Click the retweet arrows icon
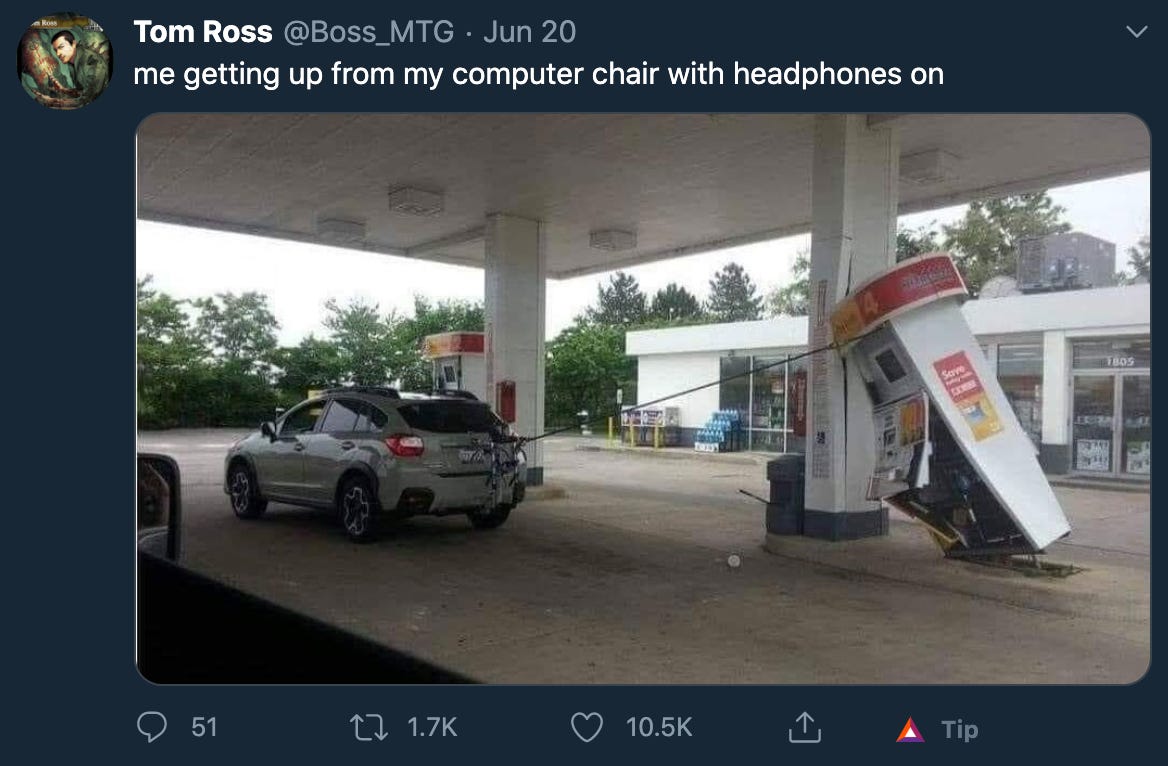This screenshot has height=766, width=1168. pos(369,727)
